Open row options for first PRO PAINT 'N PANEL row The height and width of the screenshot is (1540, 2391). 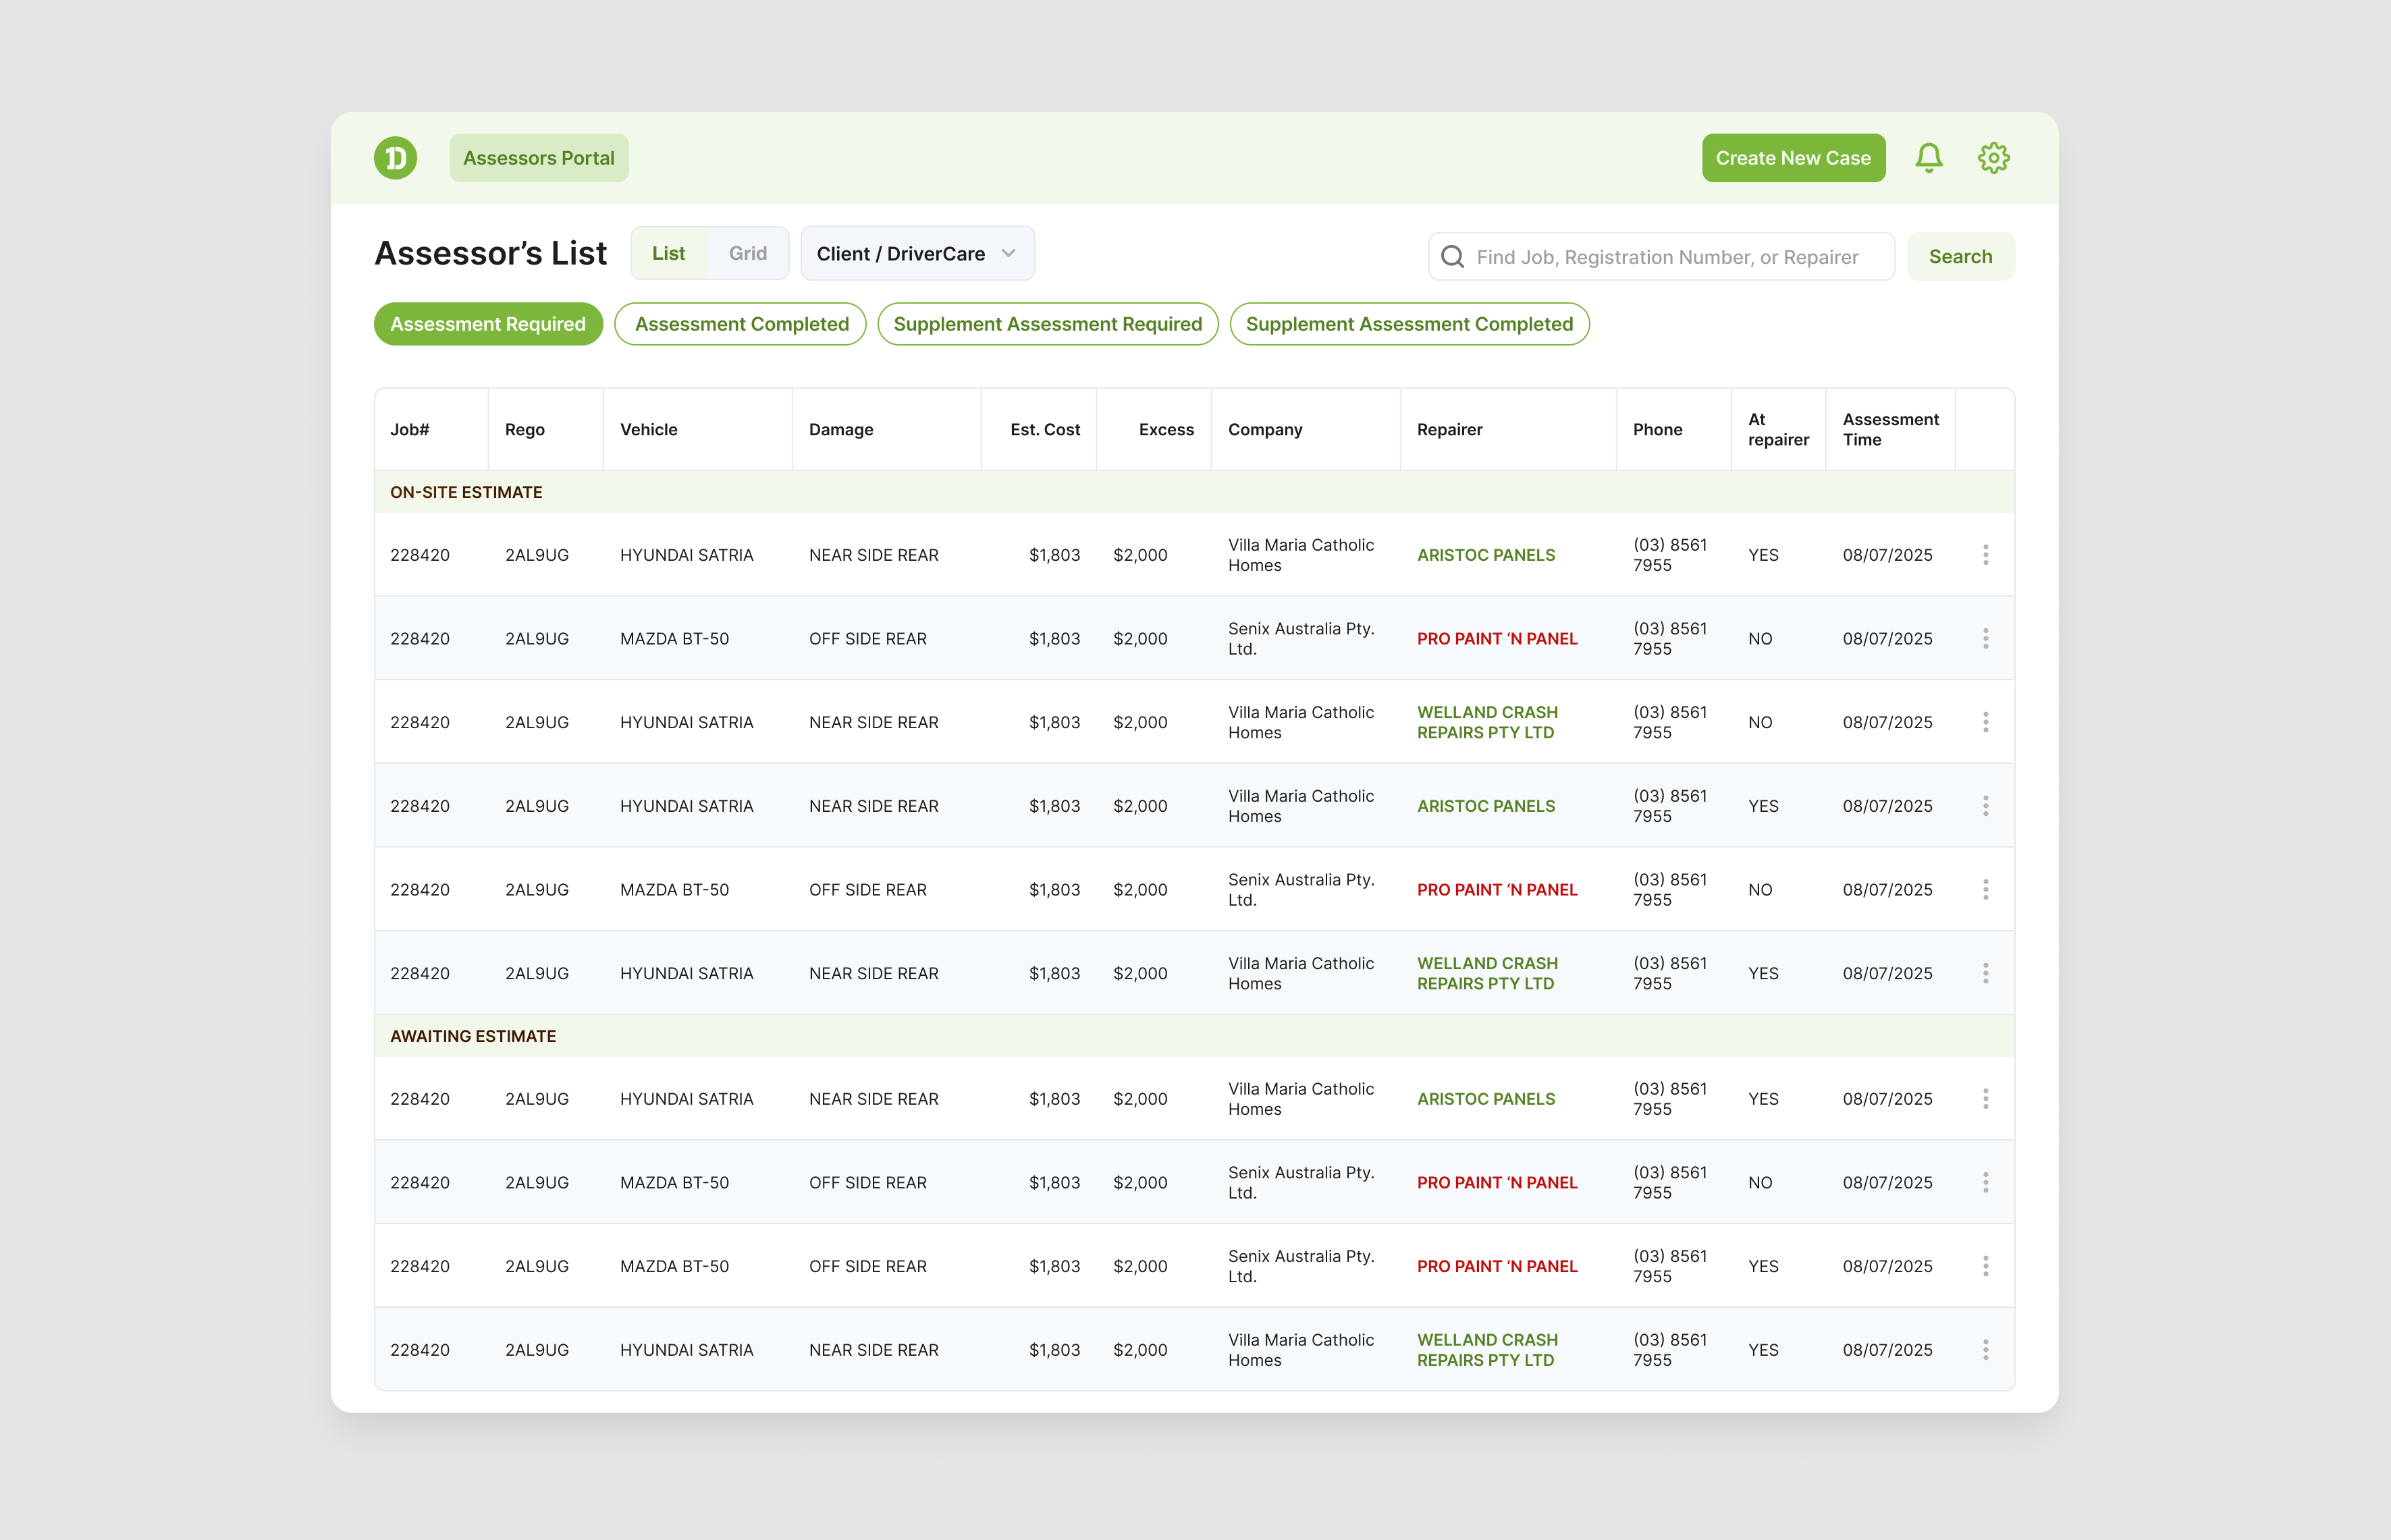point(1985,639)
